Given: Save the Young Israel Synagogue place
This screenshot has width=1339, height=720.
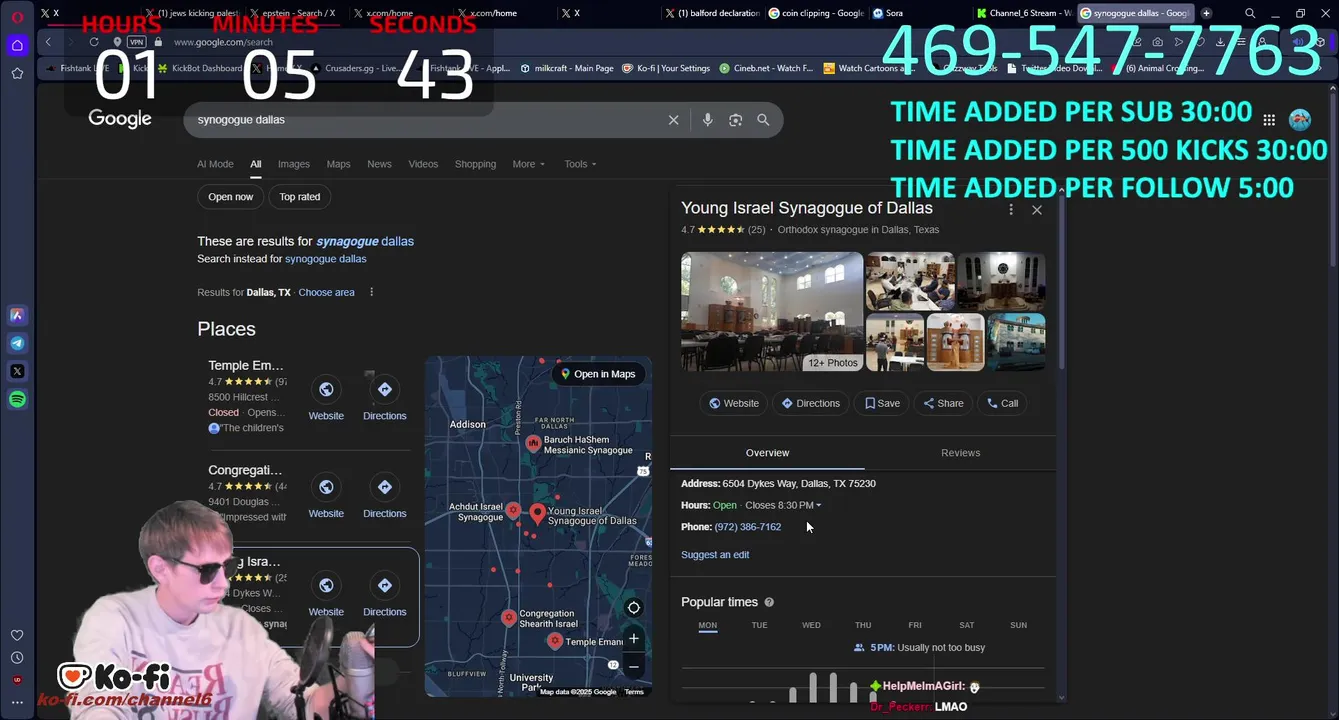Looking at the screenshot, I should pos(882,403).
